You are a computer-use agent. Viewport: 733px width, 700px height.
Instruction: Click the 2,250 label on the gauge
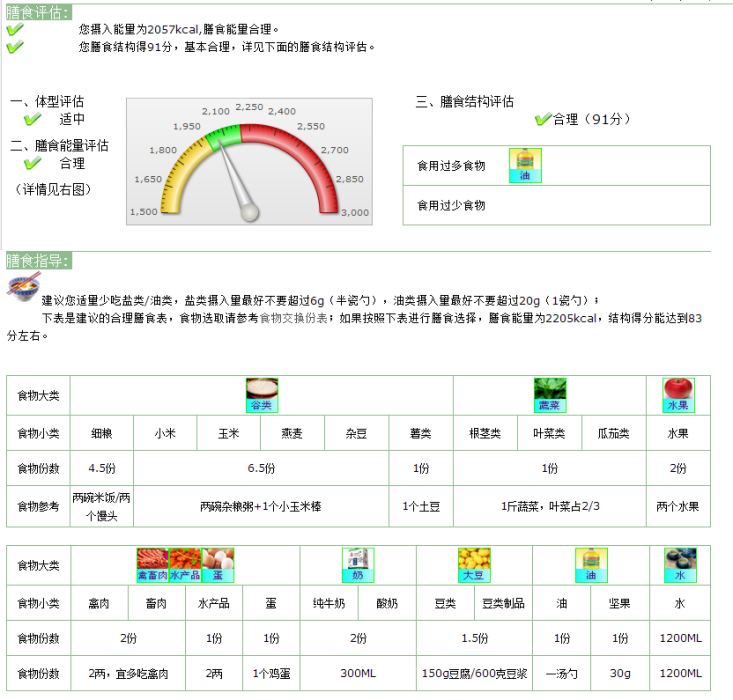[x=250, y=107]
